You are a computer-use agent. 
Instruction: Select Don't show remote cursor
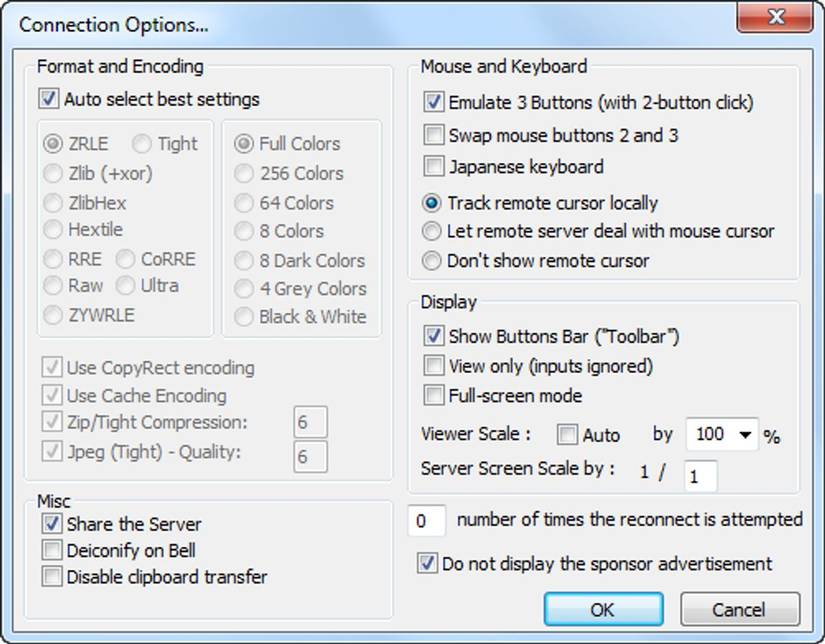431,260
